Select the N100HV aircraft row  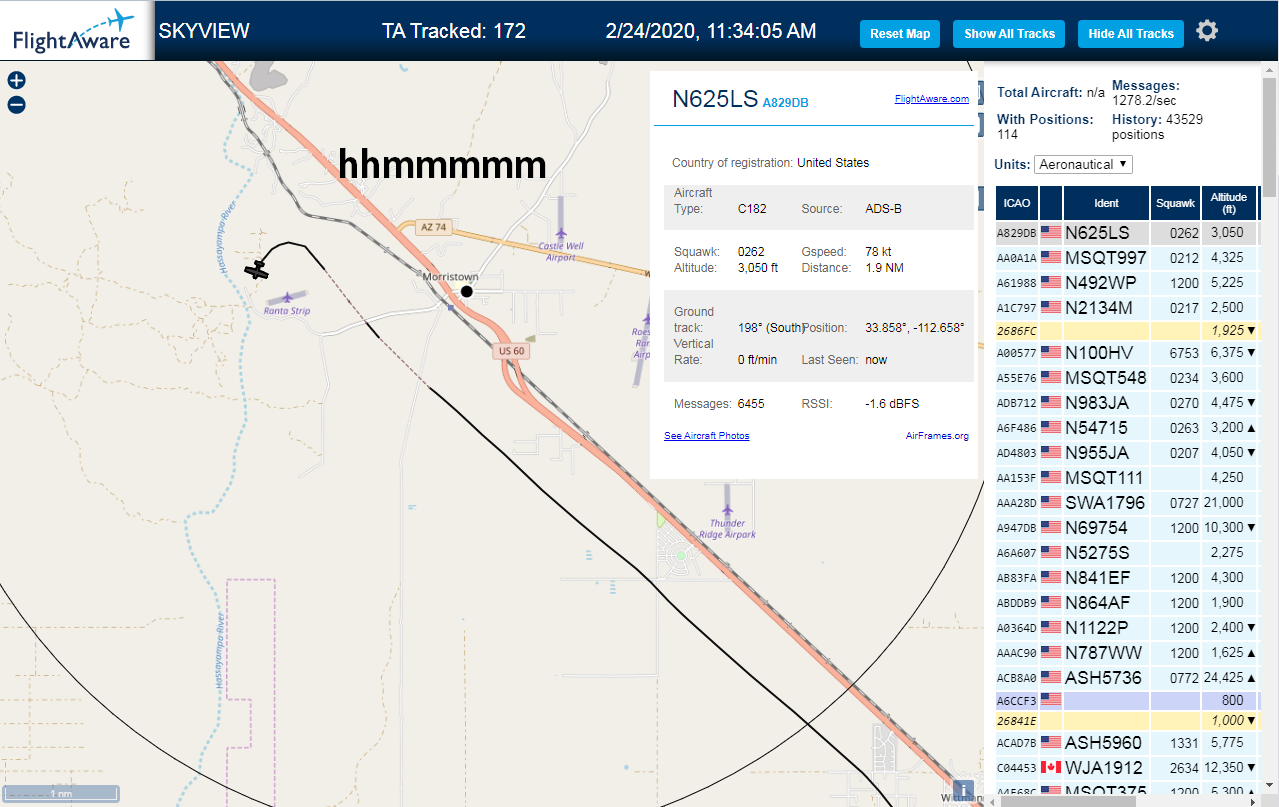point(1127,352)
